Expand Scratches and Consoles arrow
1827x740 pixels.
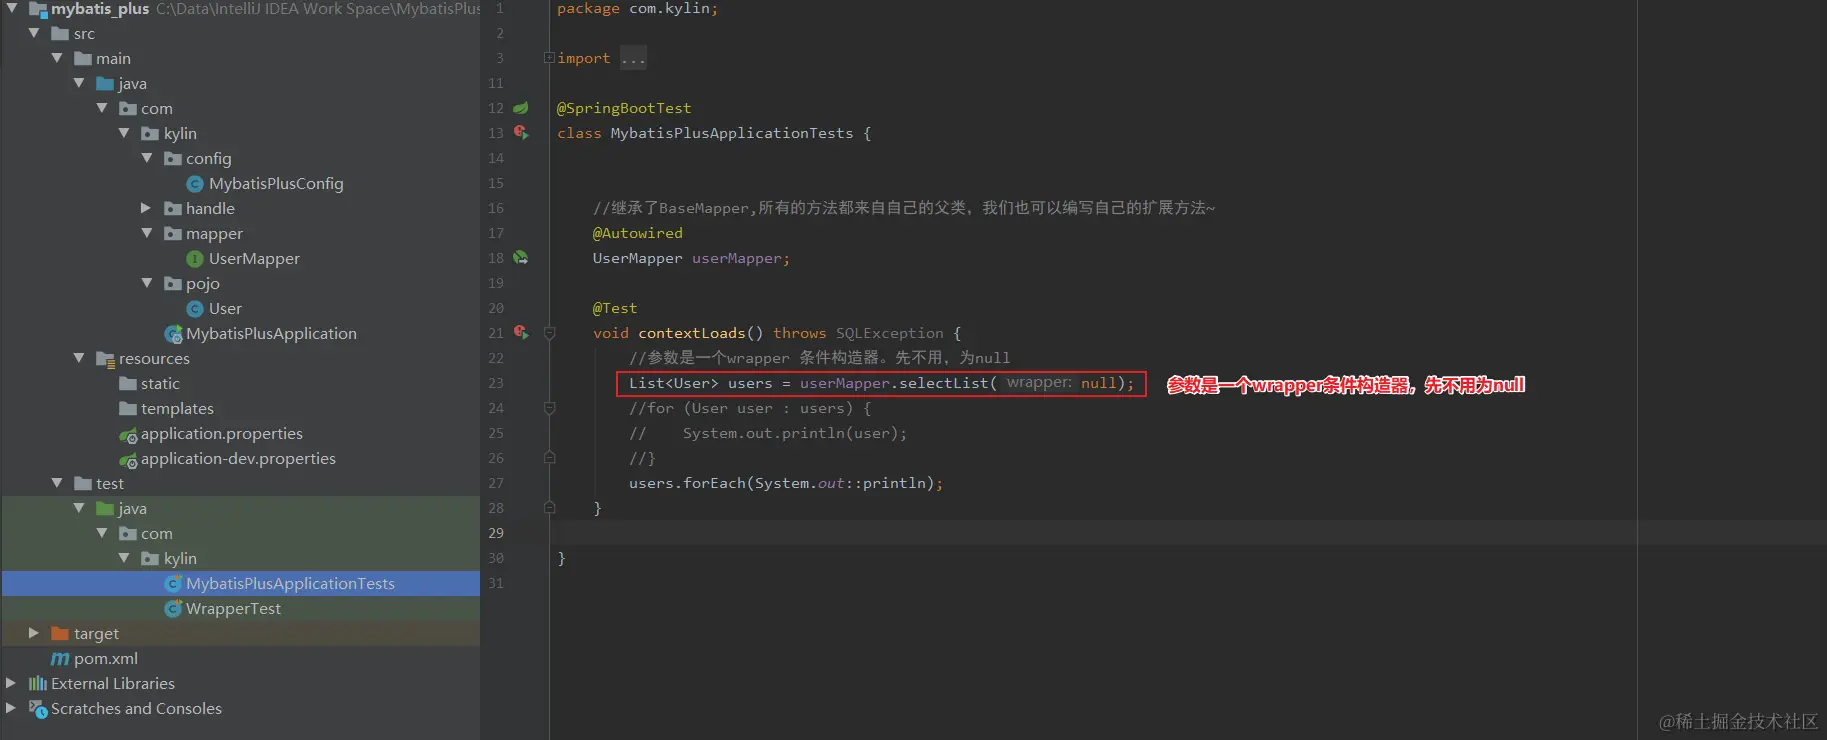(x=11, y=708)
